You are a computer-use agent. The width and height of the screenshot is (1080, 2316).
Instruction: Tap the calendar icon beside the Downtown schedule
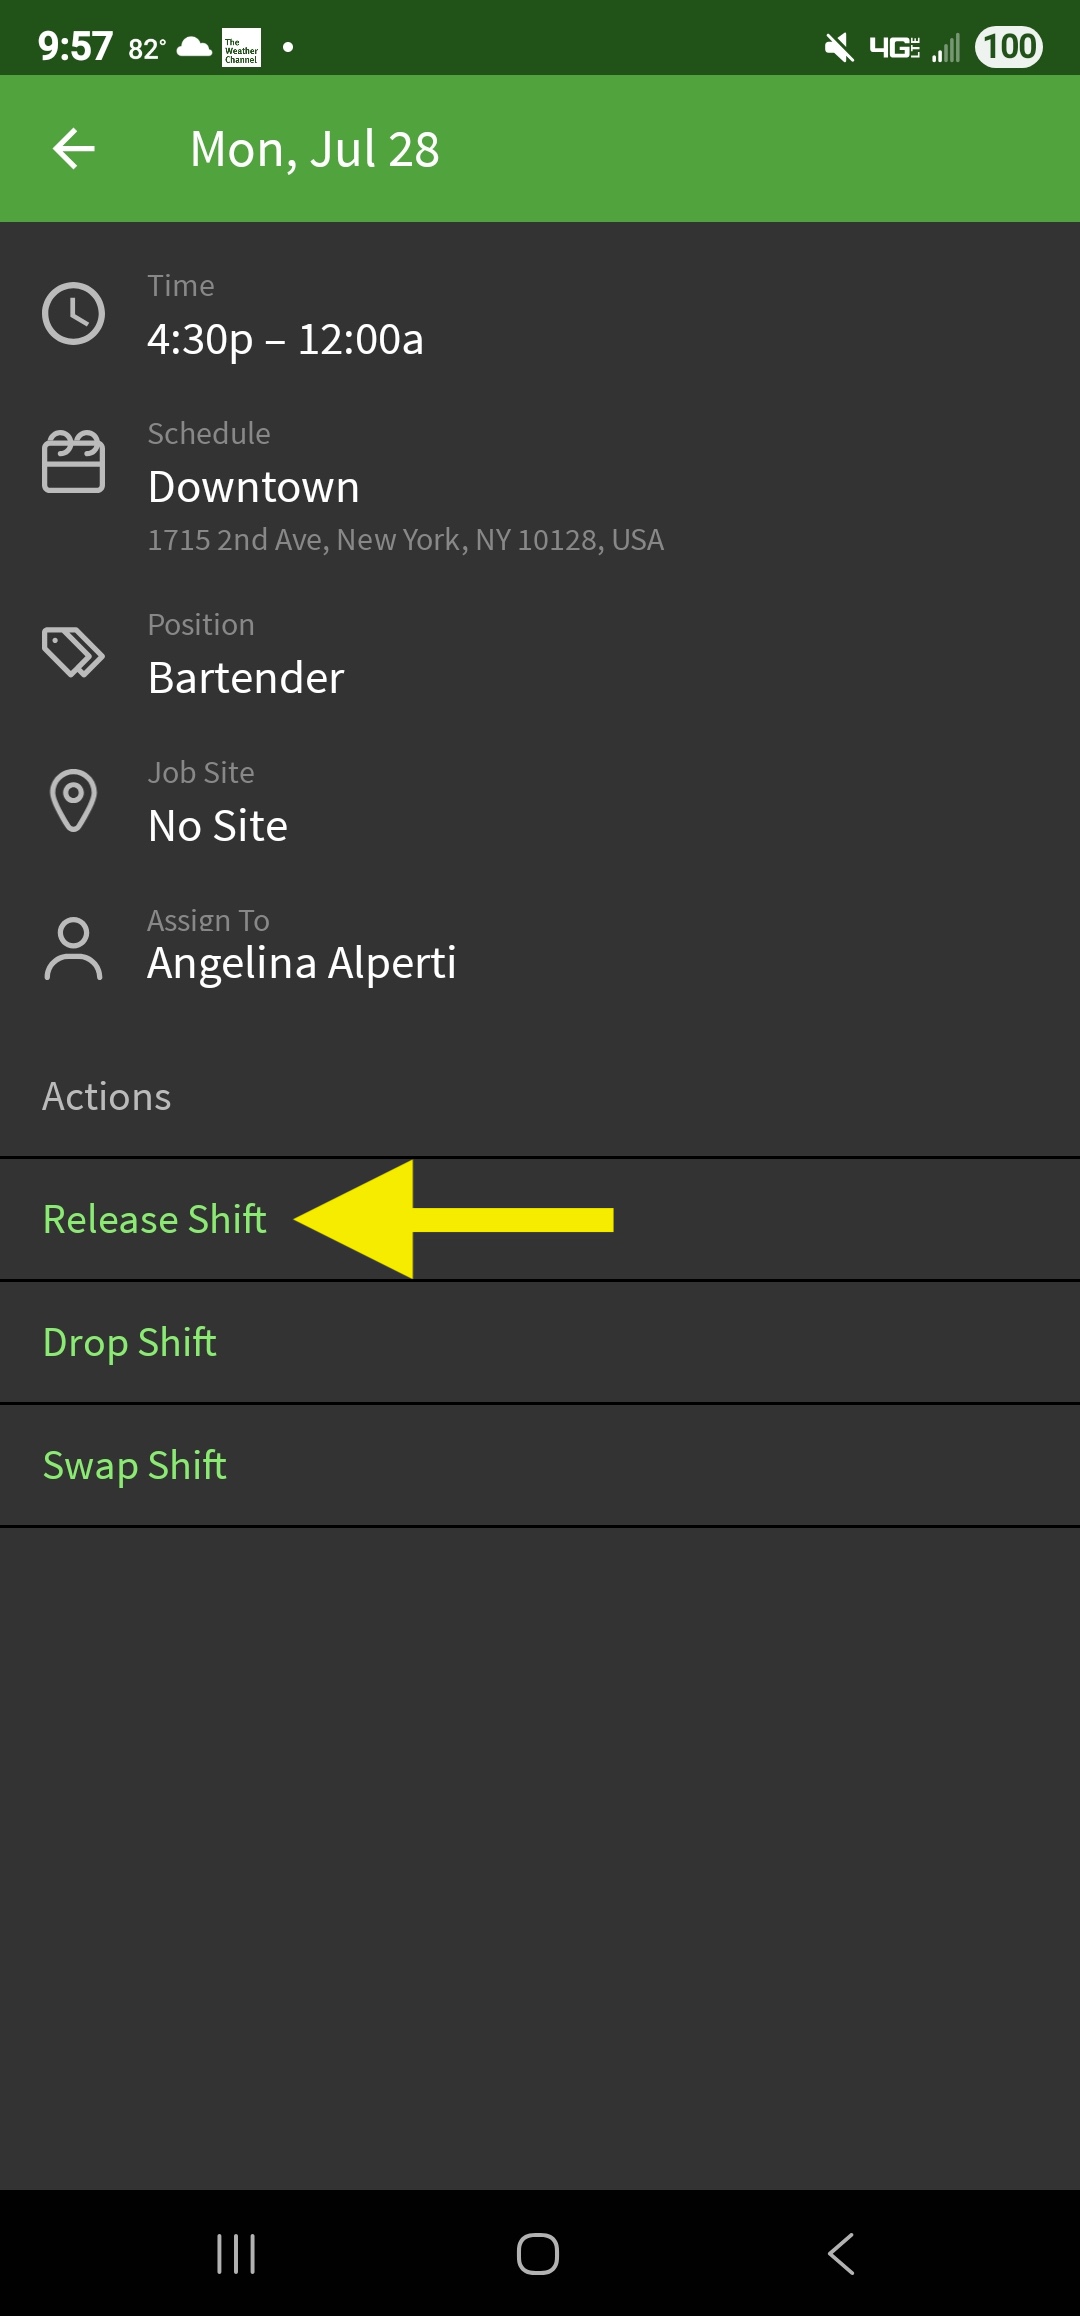[x=74, y=462]
